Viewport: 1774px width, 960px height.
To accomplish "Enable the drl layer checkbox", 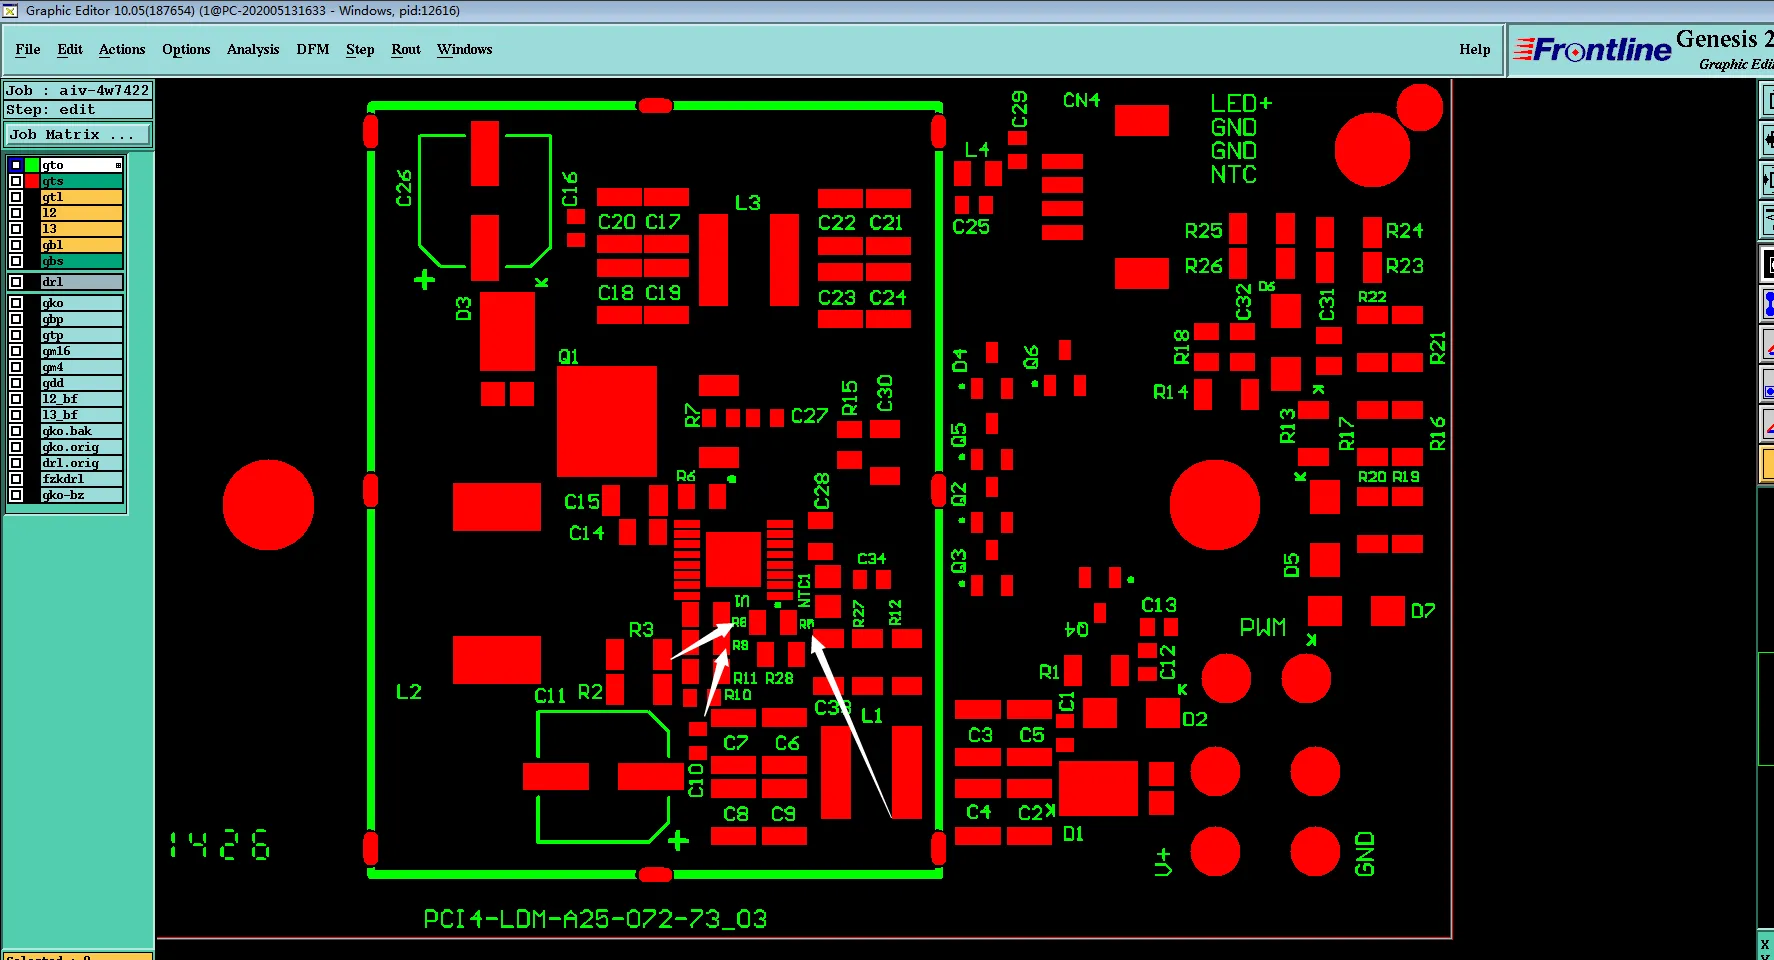I will (16, 282).
